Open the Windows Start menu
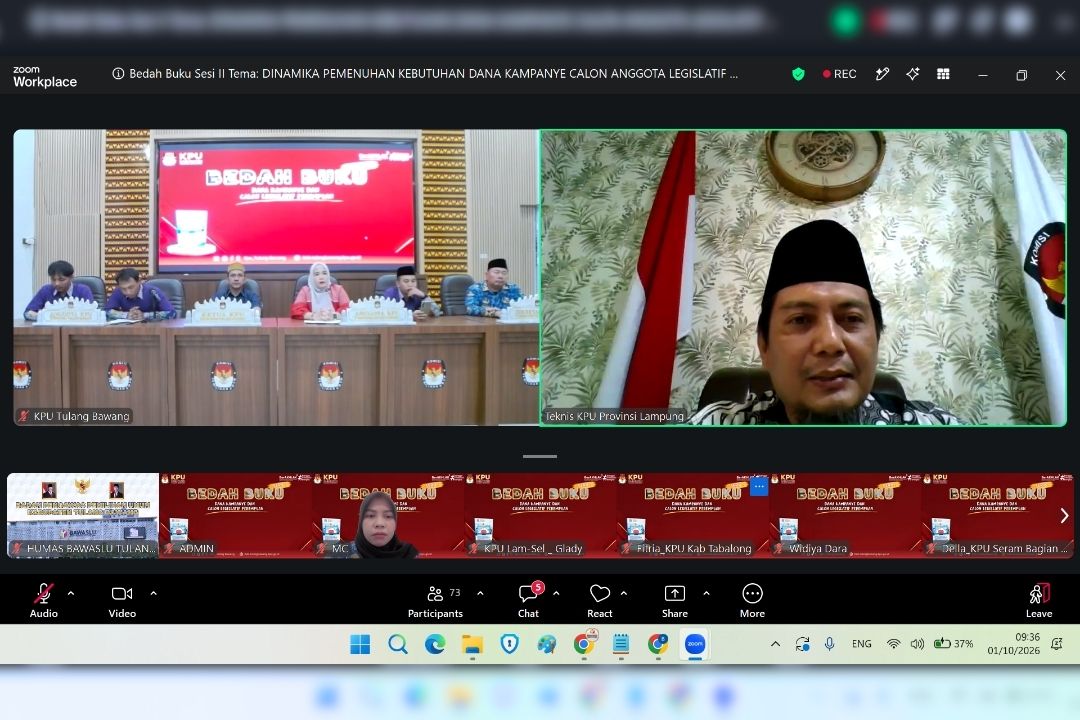The image size is (1080, 720). (360, 644)
